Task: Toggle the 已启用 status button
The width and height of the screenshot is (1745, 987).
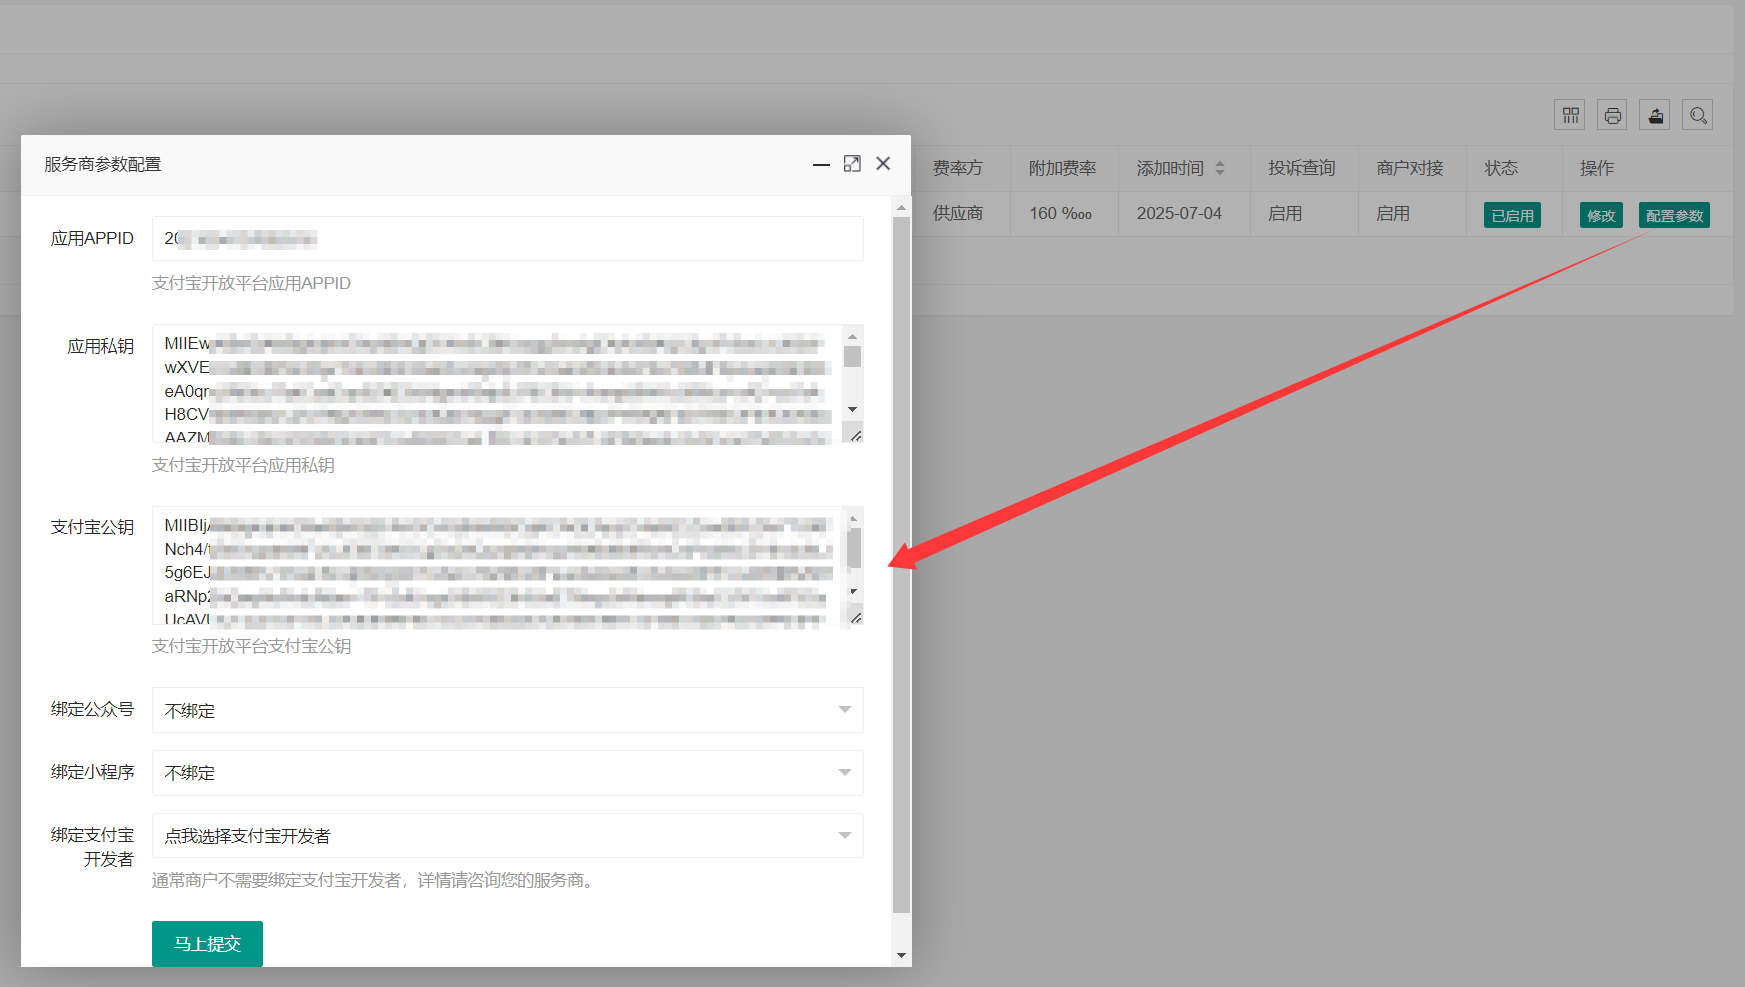Action: coord(1512,215)
